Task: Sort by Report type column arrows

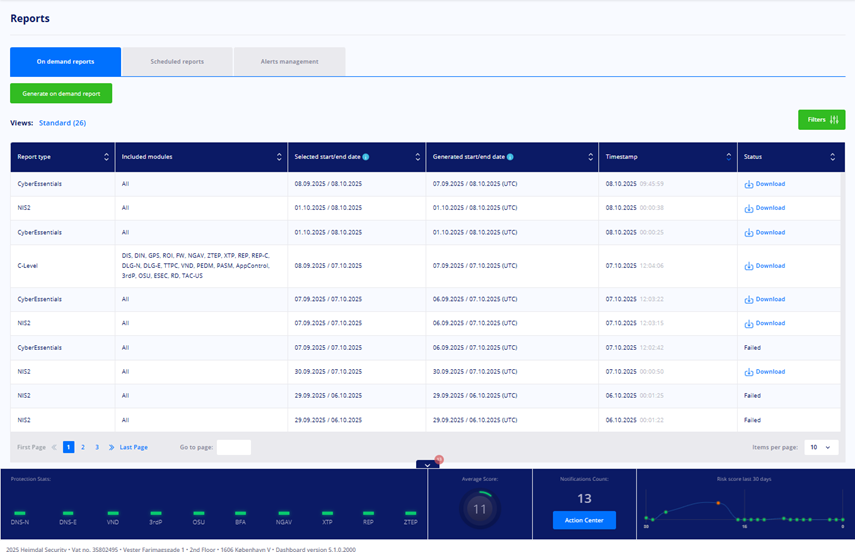Action: 106,157
